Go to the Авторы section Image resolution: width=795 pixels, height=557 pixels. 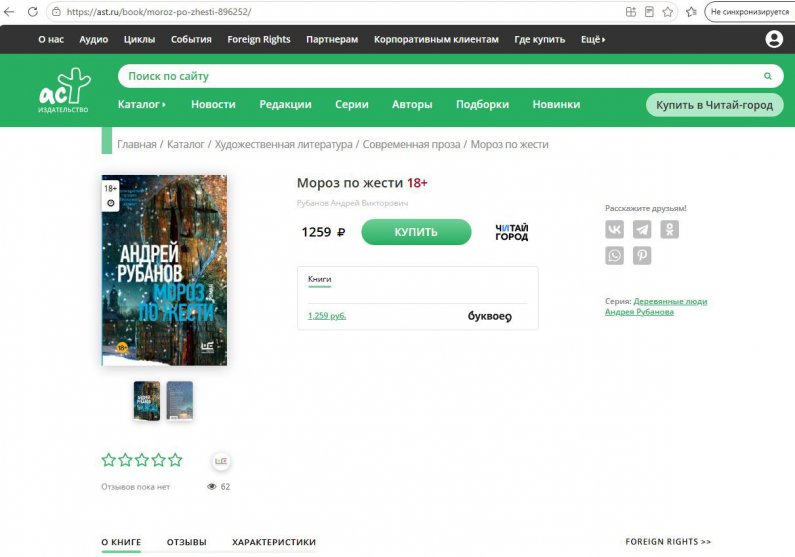(412, 104)
